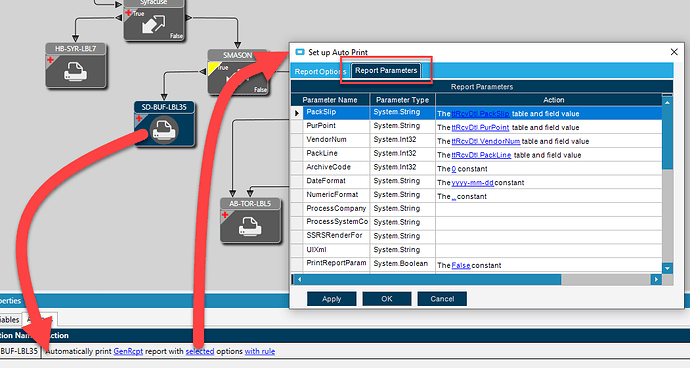Click the System.Boolean type cell for PrintReportParam
This screenshot has width=690, height=368.
pyautogui.click(x=403, y=264)
